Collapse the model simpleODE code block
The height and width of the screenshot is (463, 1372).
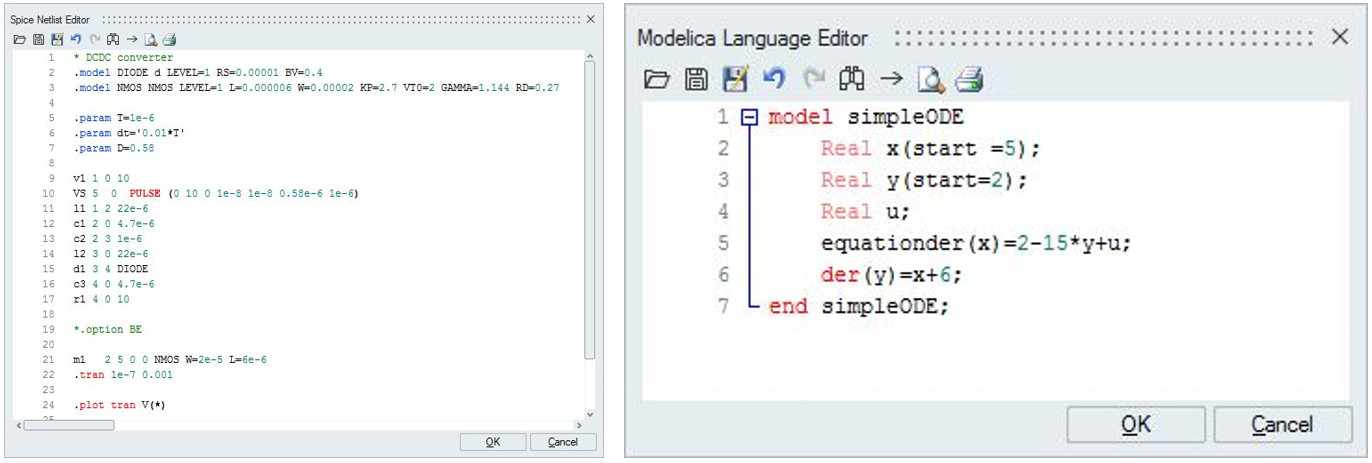pyautogui.click(x=750, y=117)
